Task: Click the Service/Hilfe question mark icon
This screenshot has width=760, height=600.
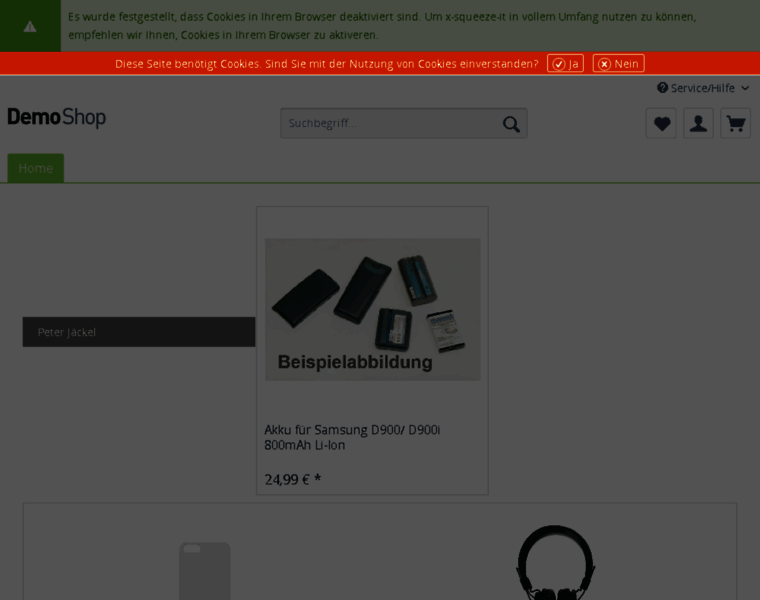Action: pyautogui.click(x=663, y=88)
